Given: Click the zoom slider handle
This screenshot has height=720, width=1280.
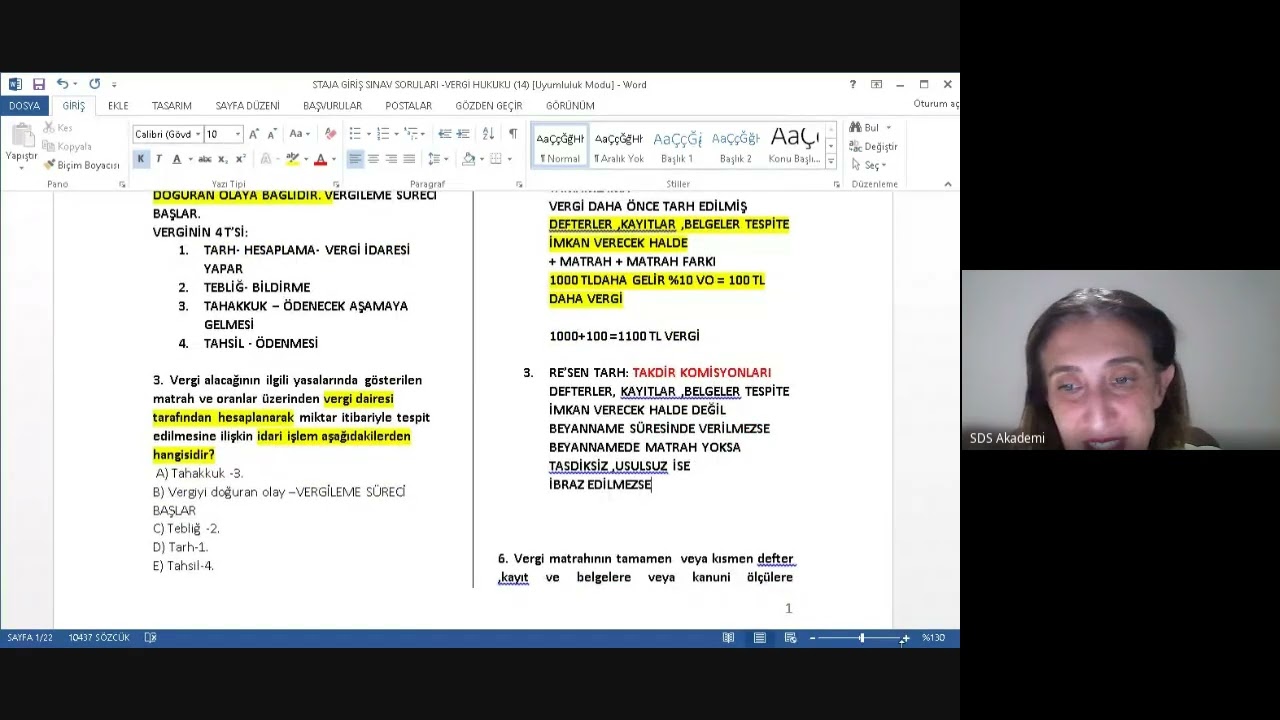Looking at the screenshot, I should pos(861,638).
